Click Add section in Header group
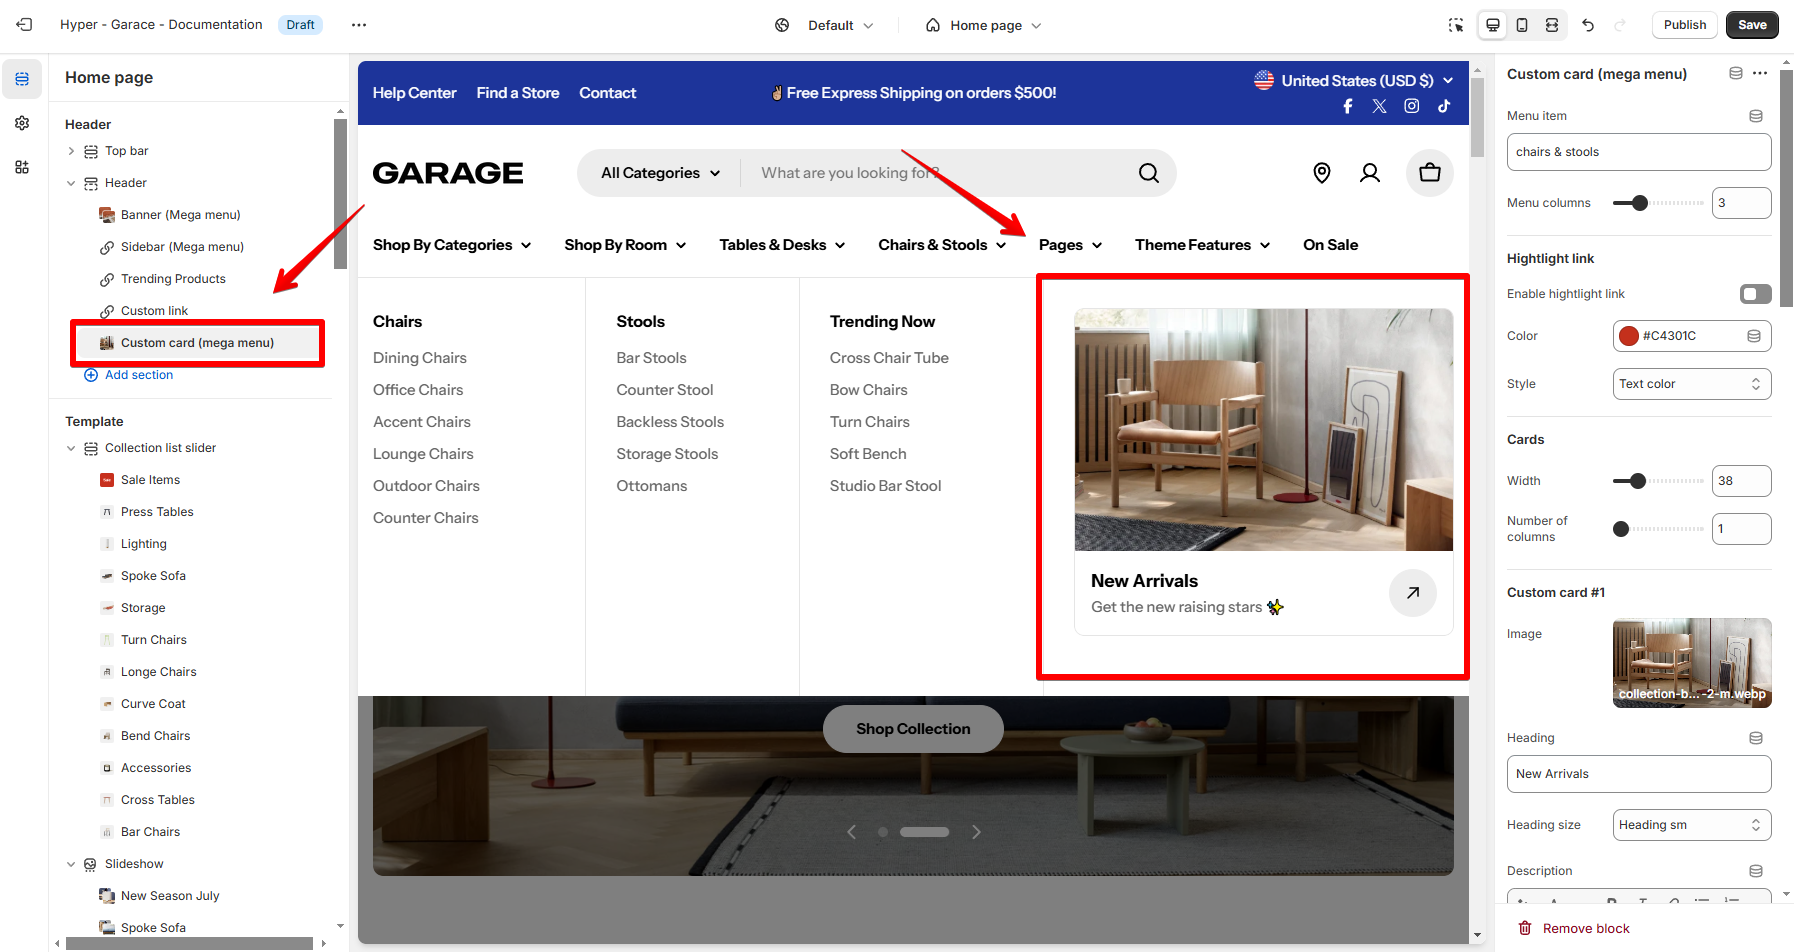Screen dimensions: 1794x952 click(129, 375)
